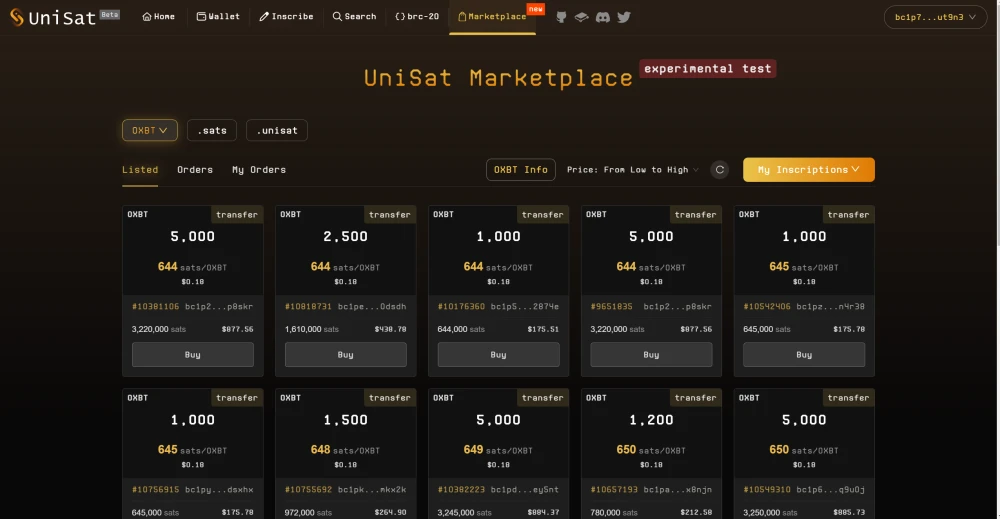Open inscription link #10549310

point(767,490)
